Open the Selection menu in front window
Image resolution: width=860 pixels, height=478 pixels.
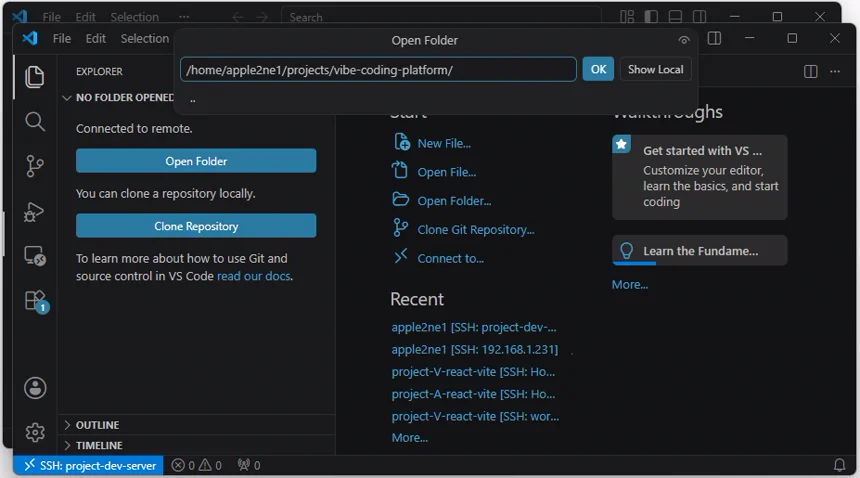click(145, 38)
